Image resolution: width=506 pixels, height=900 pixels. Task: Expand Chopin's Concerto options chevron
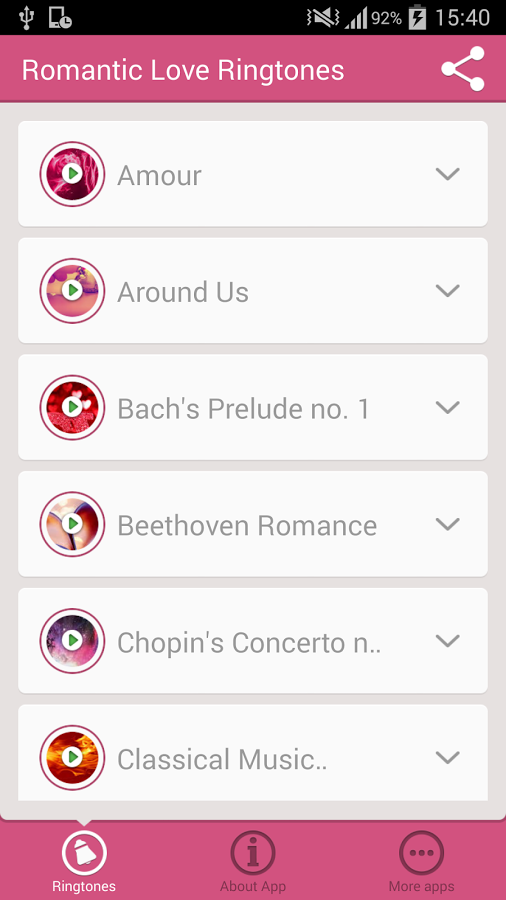(448, 641)
